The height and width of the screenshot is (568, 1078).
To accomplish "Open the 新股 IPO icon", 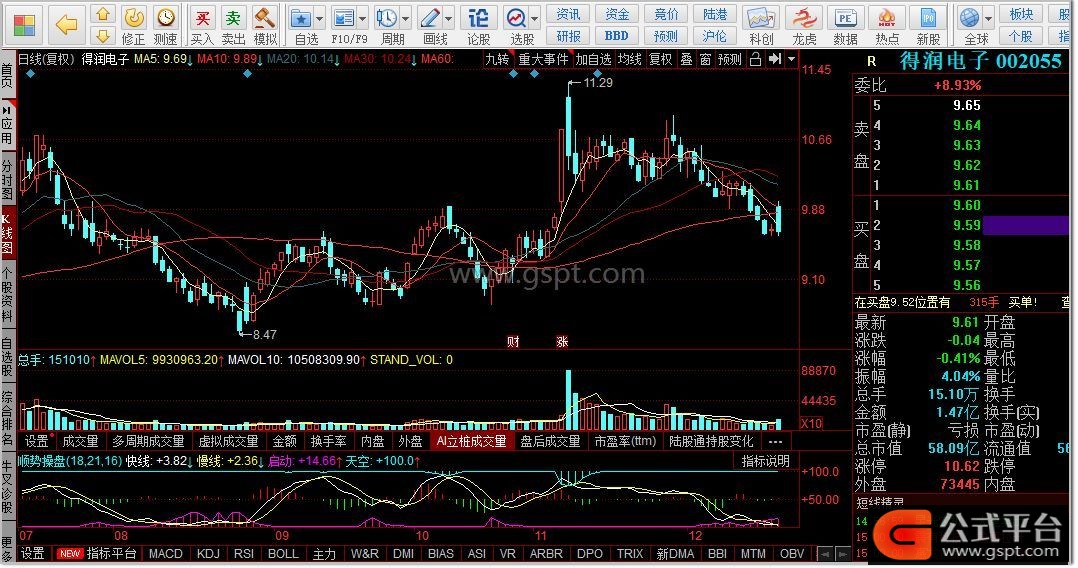I will (928, 25).
